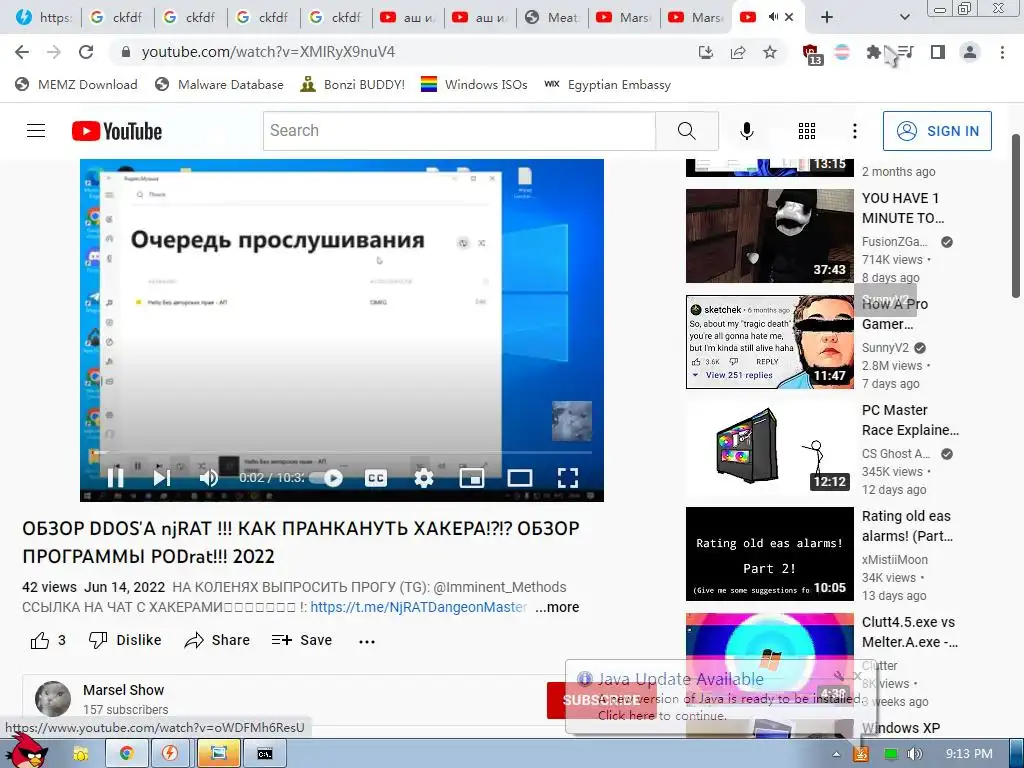
Task: Open the media control playlist icon
Action: [905, 52]
